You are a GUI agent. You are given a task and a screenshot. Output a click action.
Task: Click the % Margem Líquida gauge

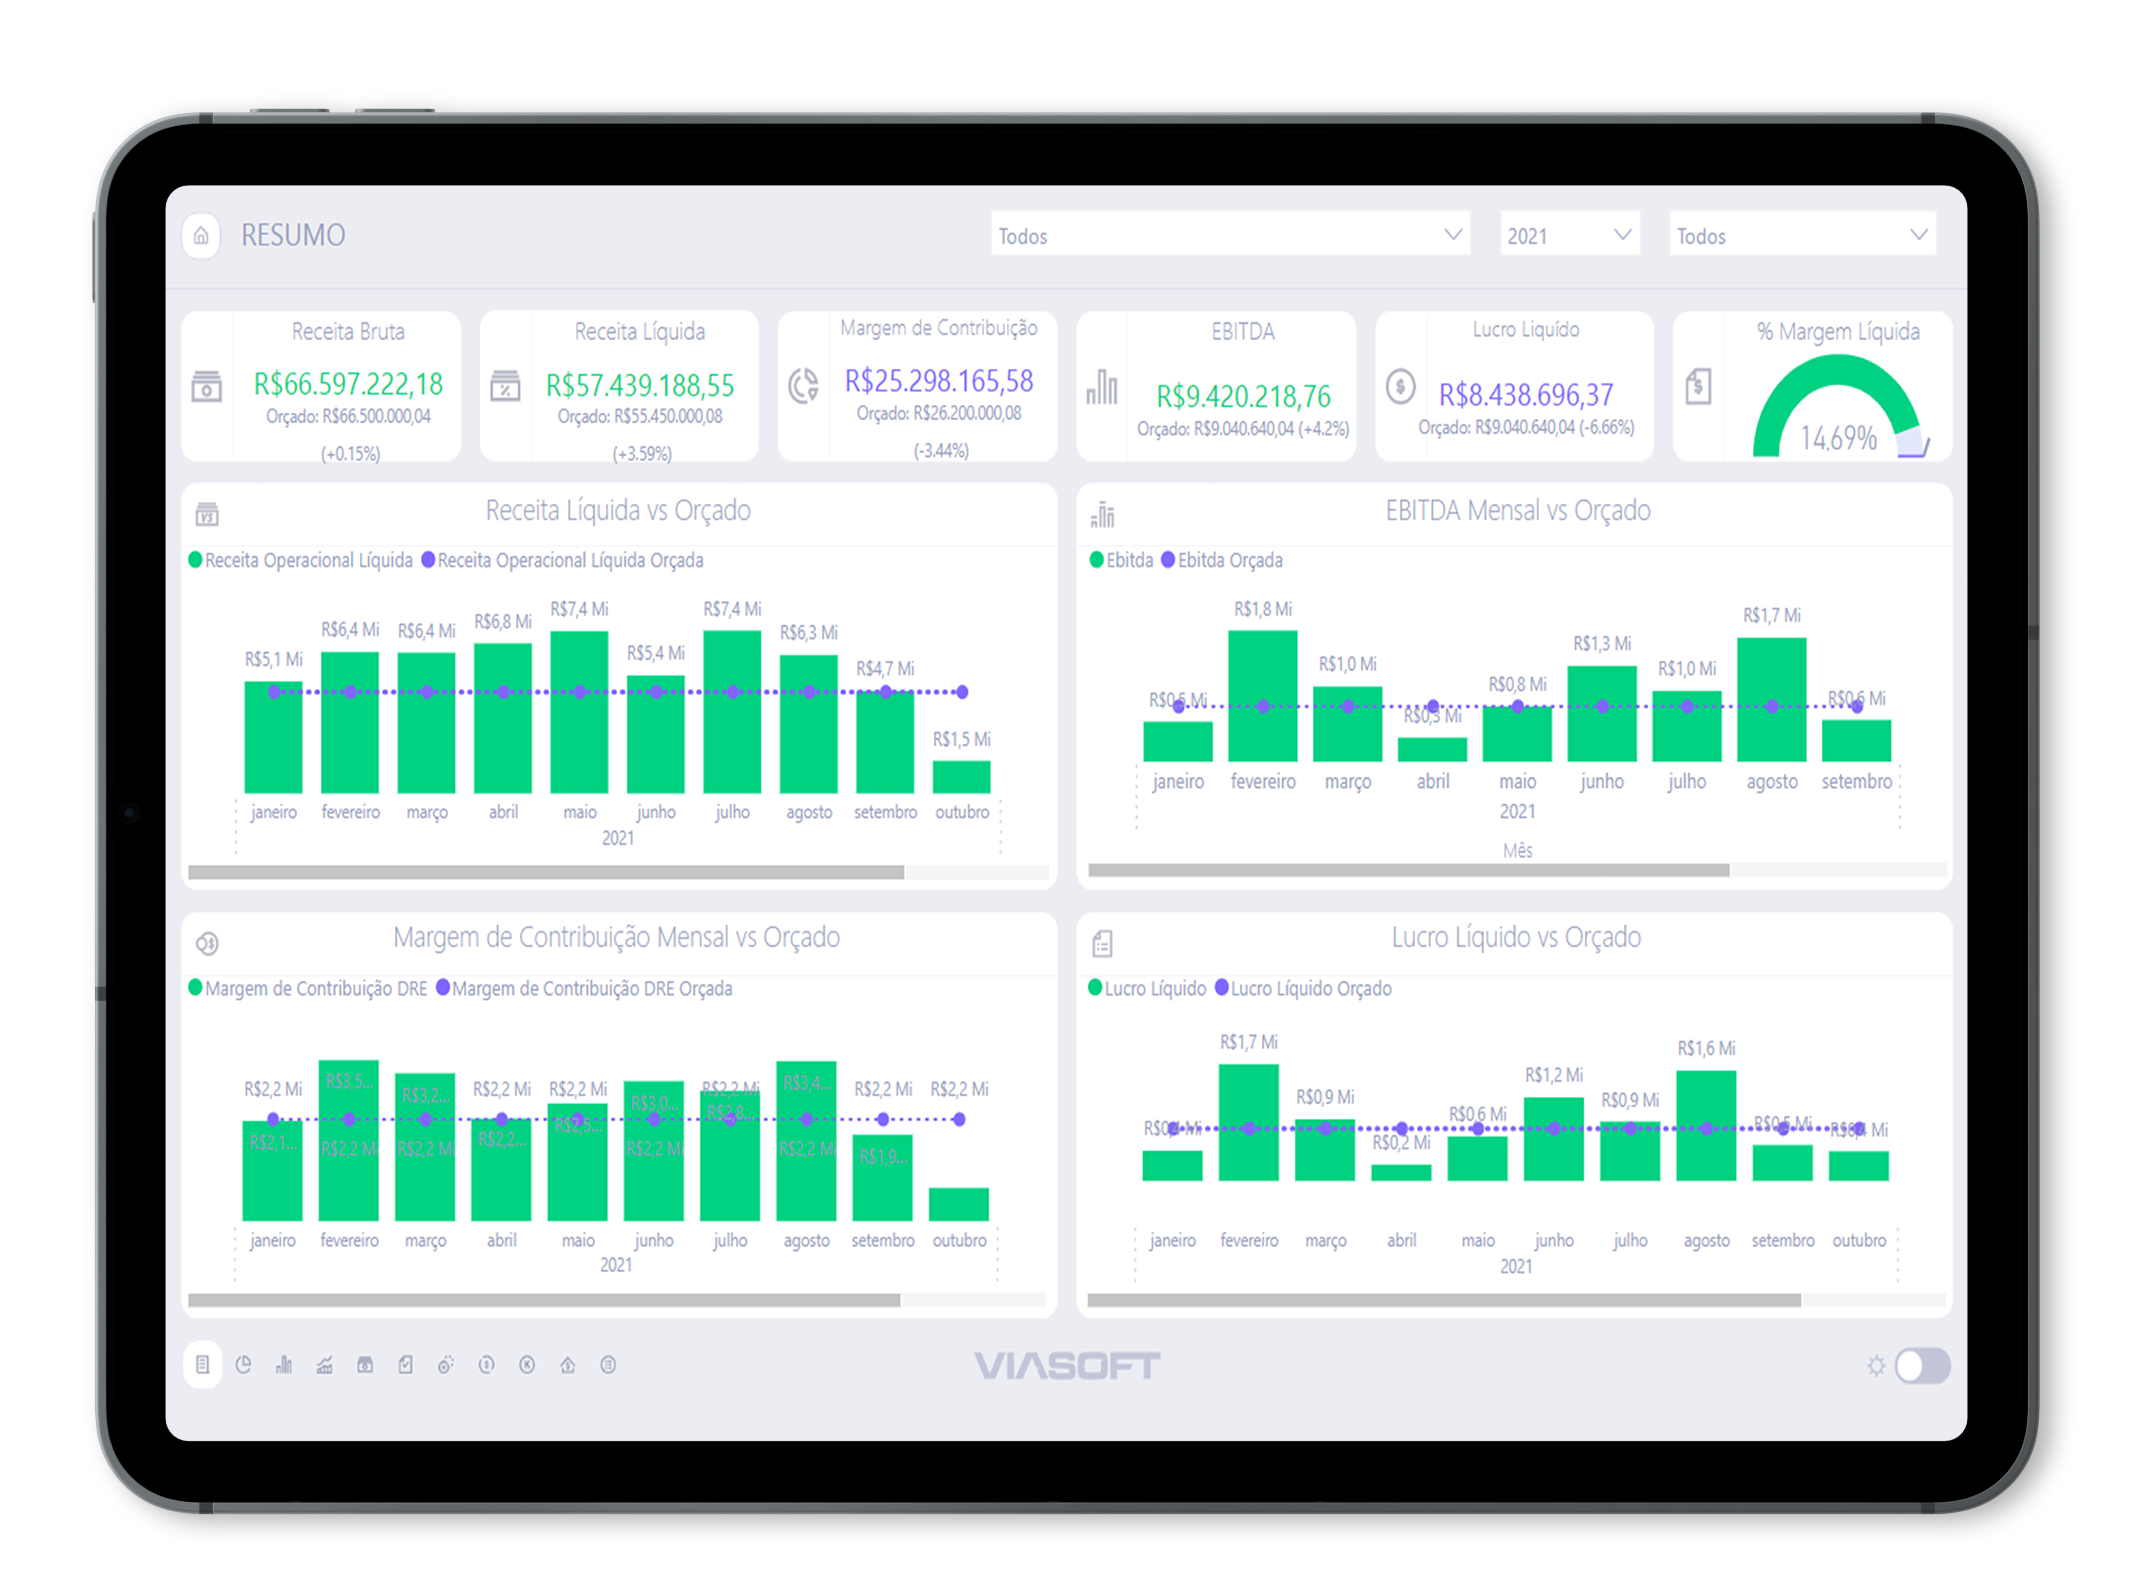click(1836, 410)
